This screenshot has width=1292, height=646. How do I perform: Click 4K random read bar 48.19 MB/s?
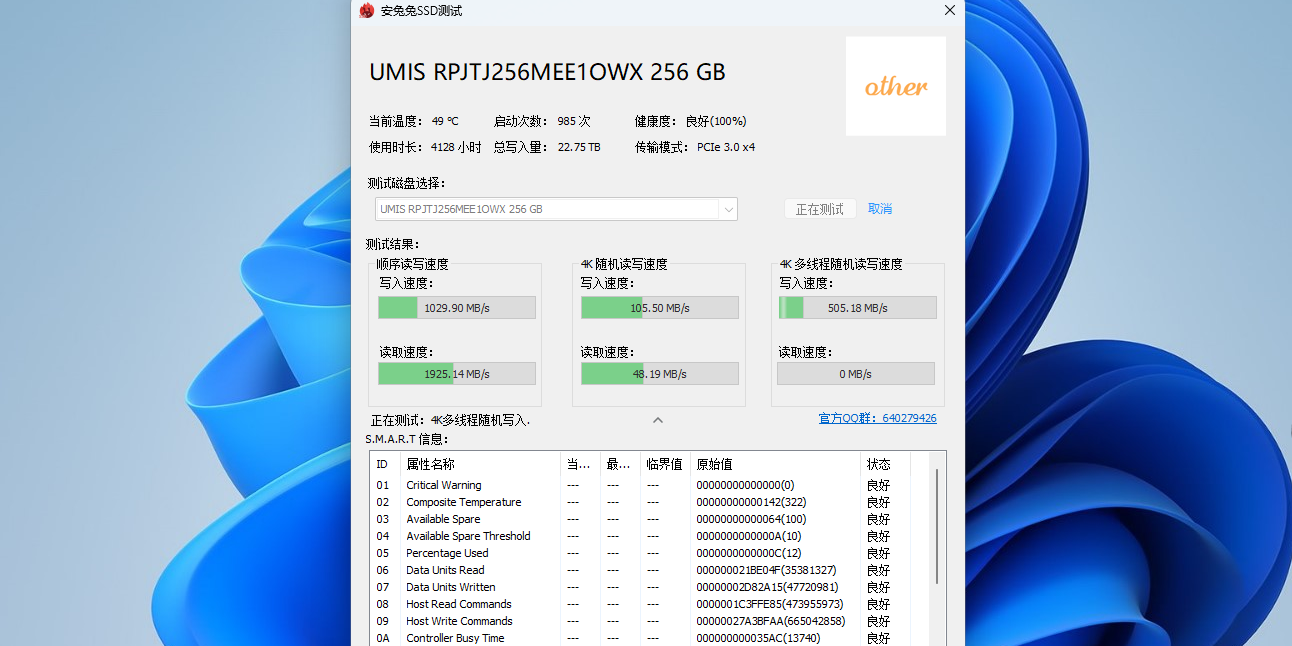660,374
